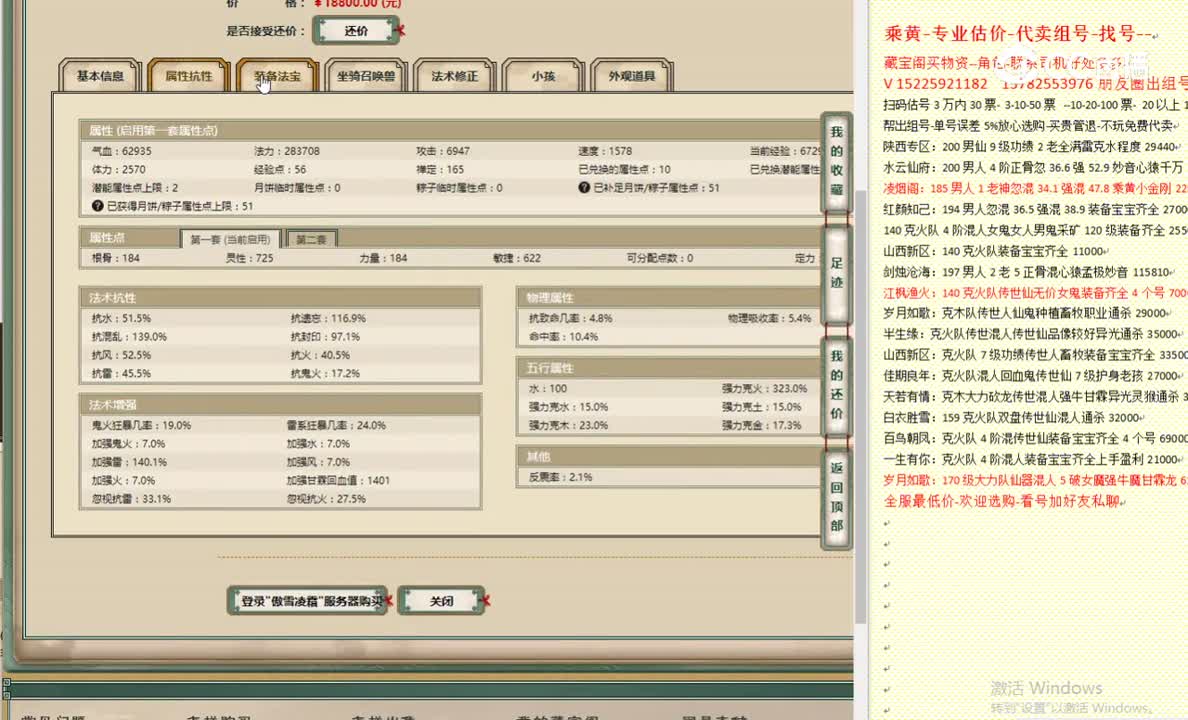Open 我的还价 in the side panel

coord(836,385)
